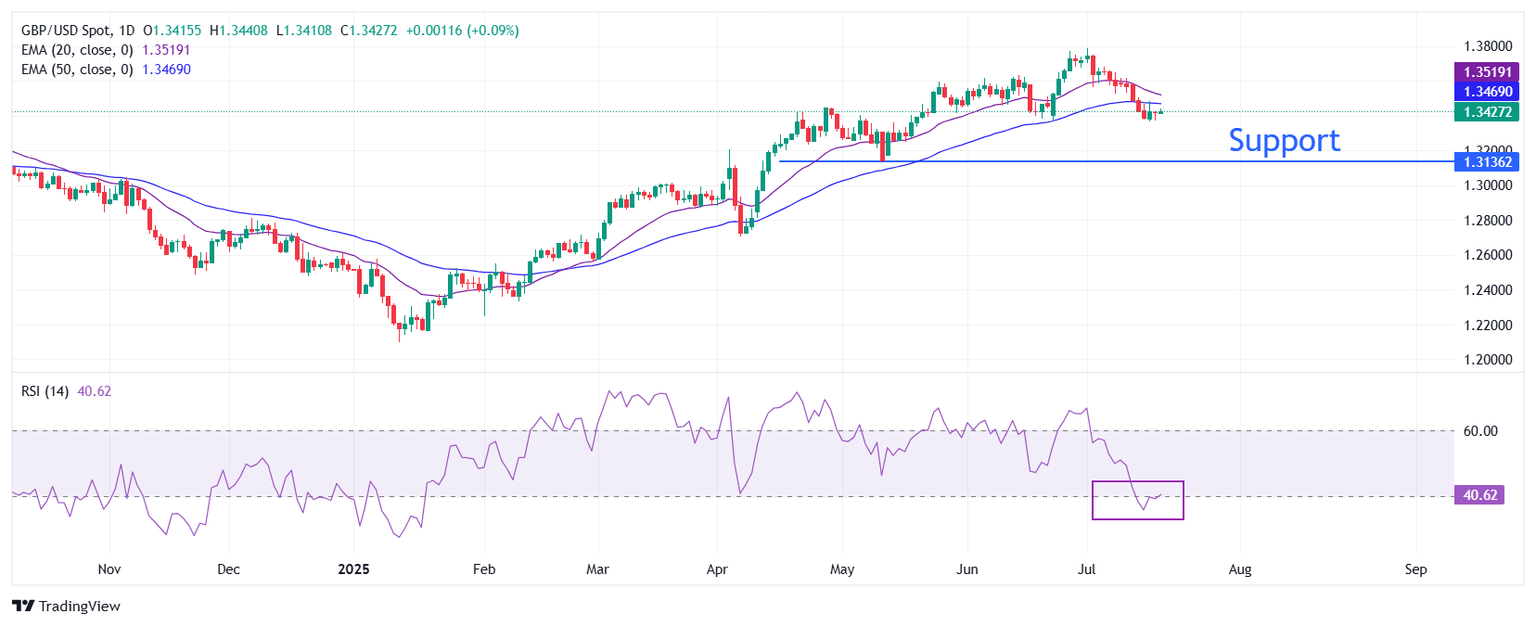1536x626 pixels.
Task: Click the Sep label on time axis
Action: click(x=1415, y=569)
